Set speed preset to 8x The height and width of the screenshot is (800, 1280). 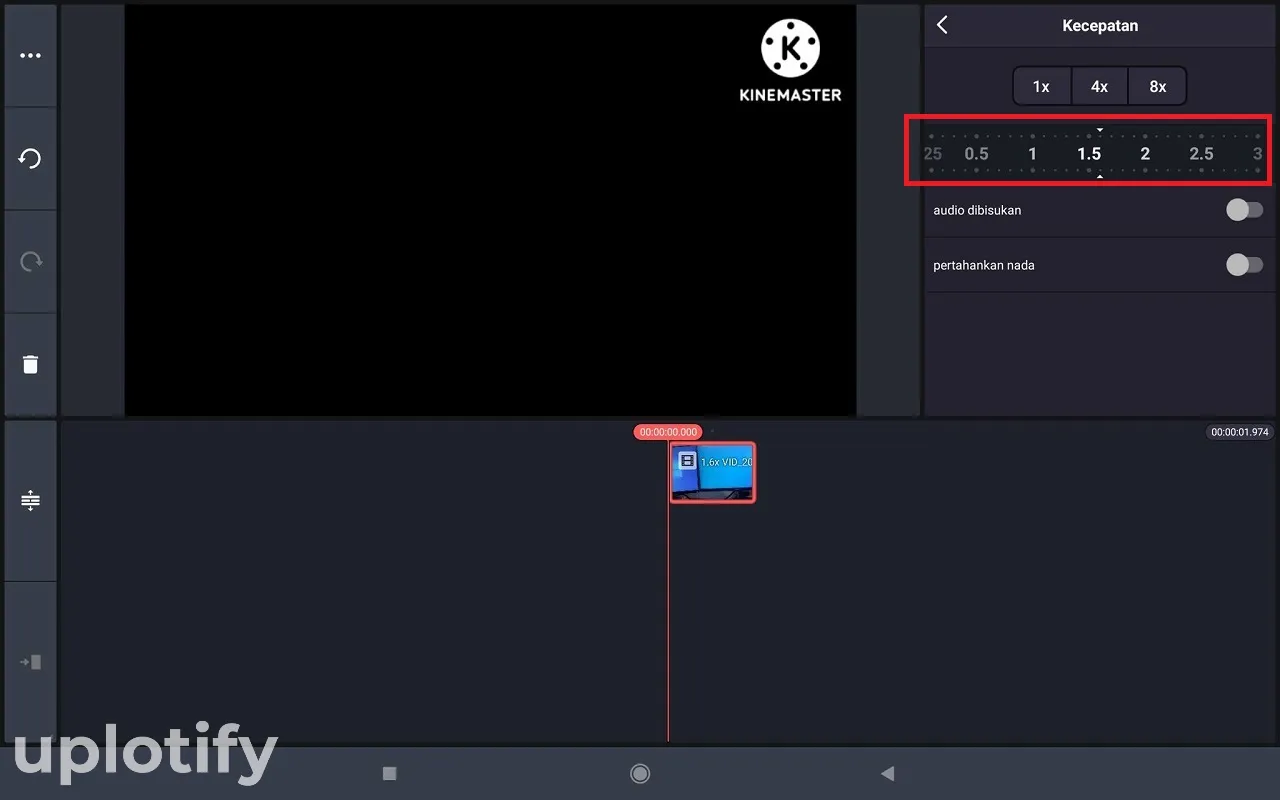[1157, 87]
